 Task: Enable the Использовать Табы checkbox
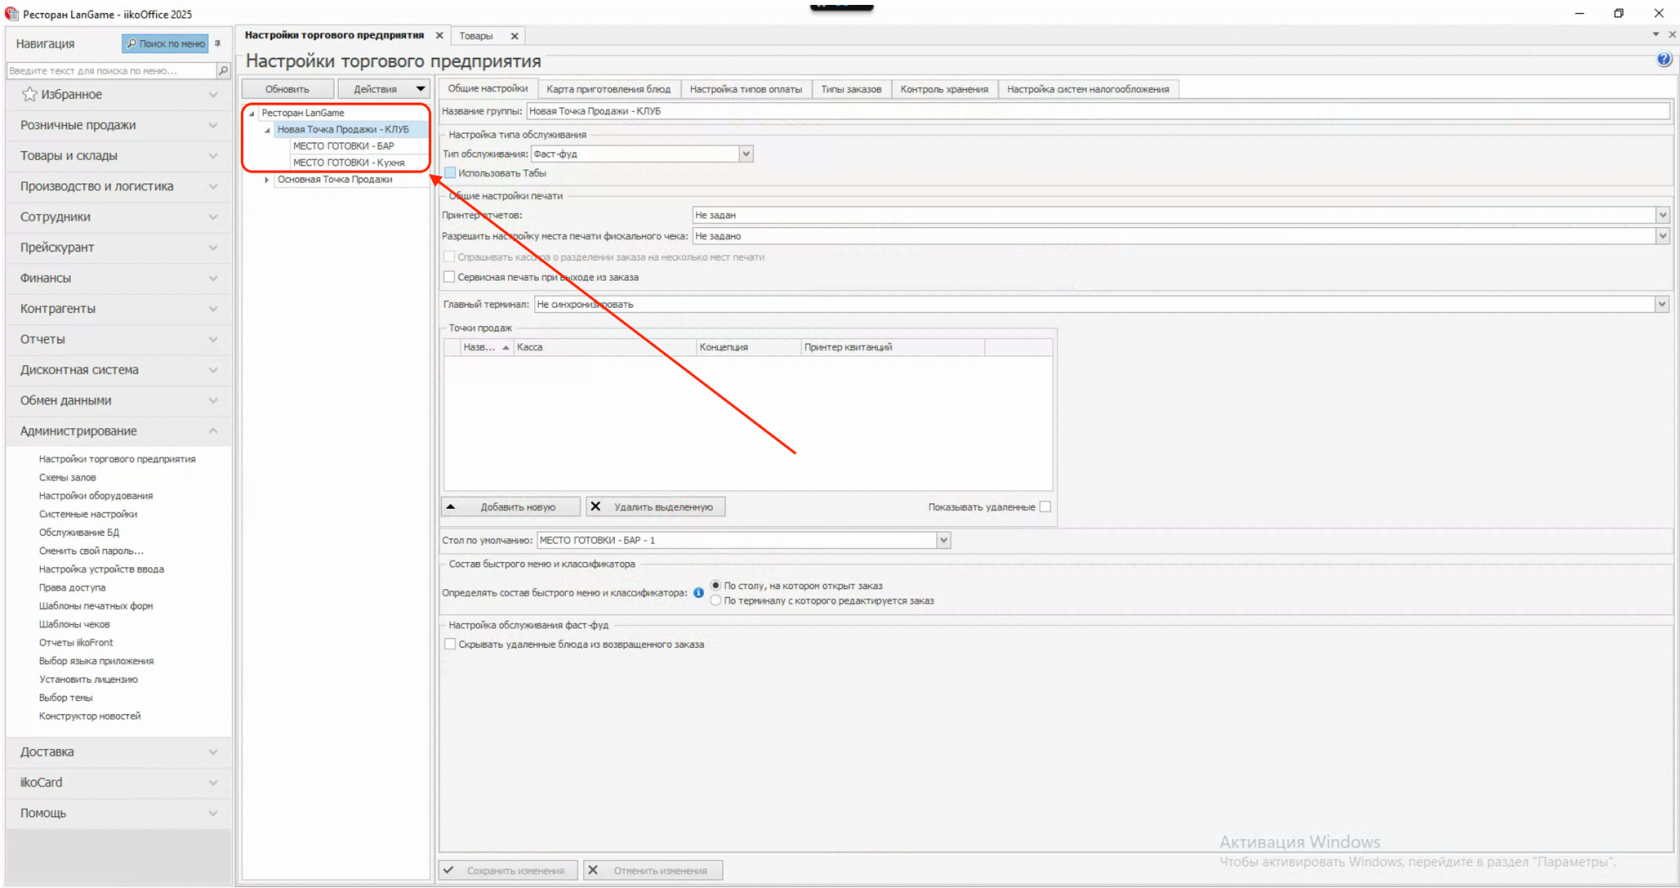point(450,173)
